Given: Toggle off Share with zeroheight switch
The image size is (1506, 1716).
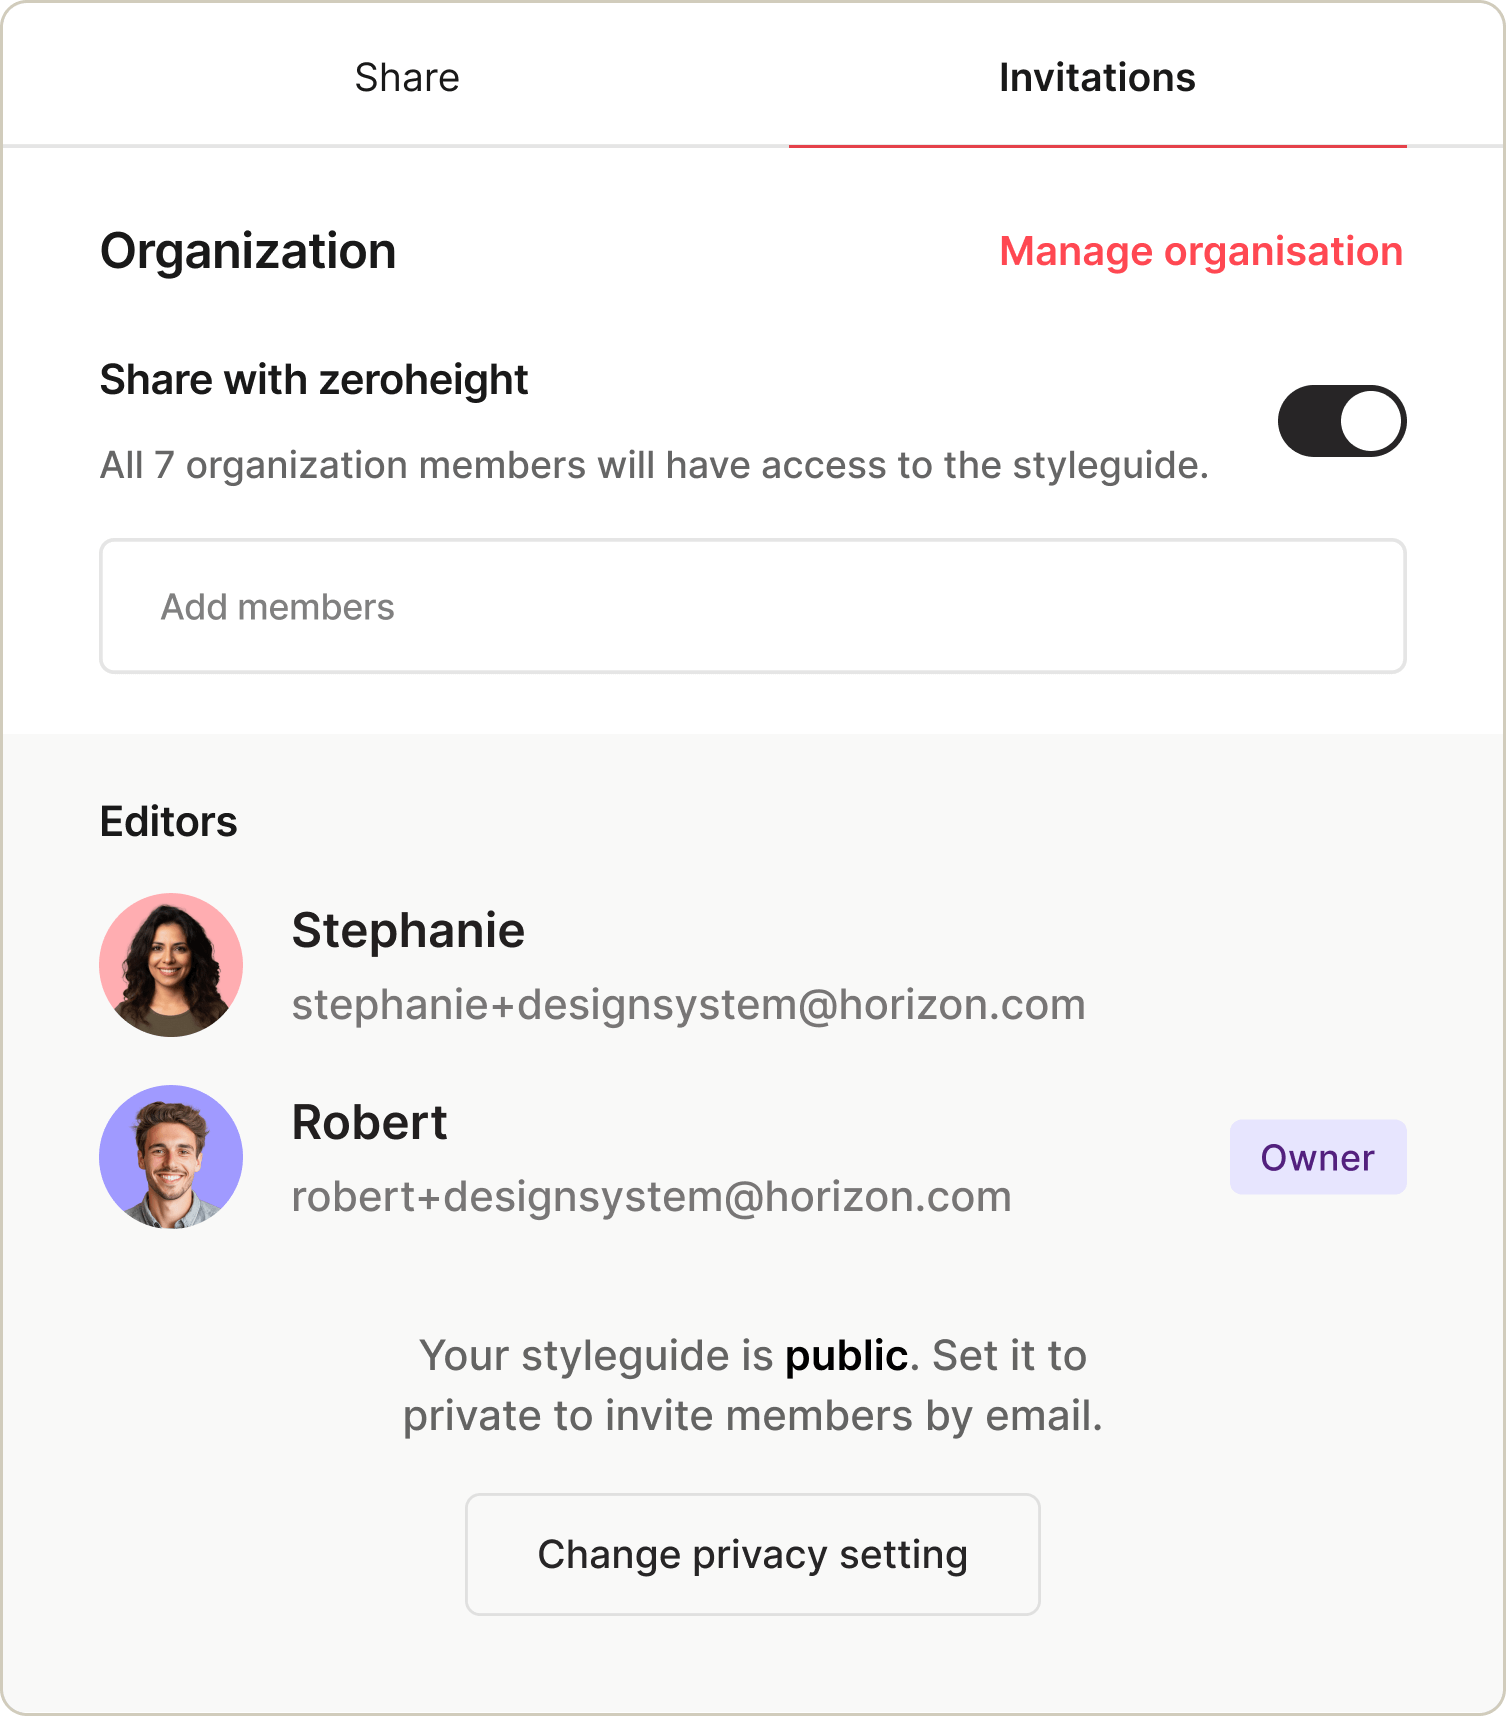Looking at the screenshot, I should [x=1341, y=421].
